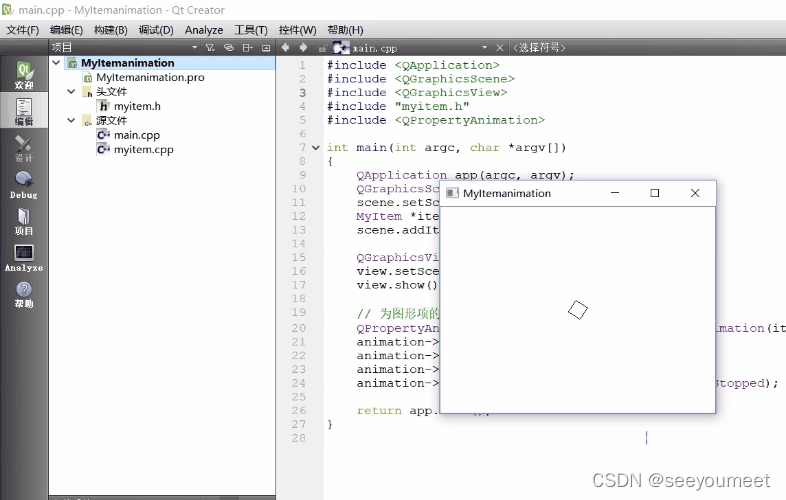This screenshot has width=786, height=500.
Task: Collapse the headers (头文件) folder
Action: (71, 92)
